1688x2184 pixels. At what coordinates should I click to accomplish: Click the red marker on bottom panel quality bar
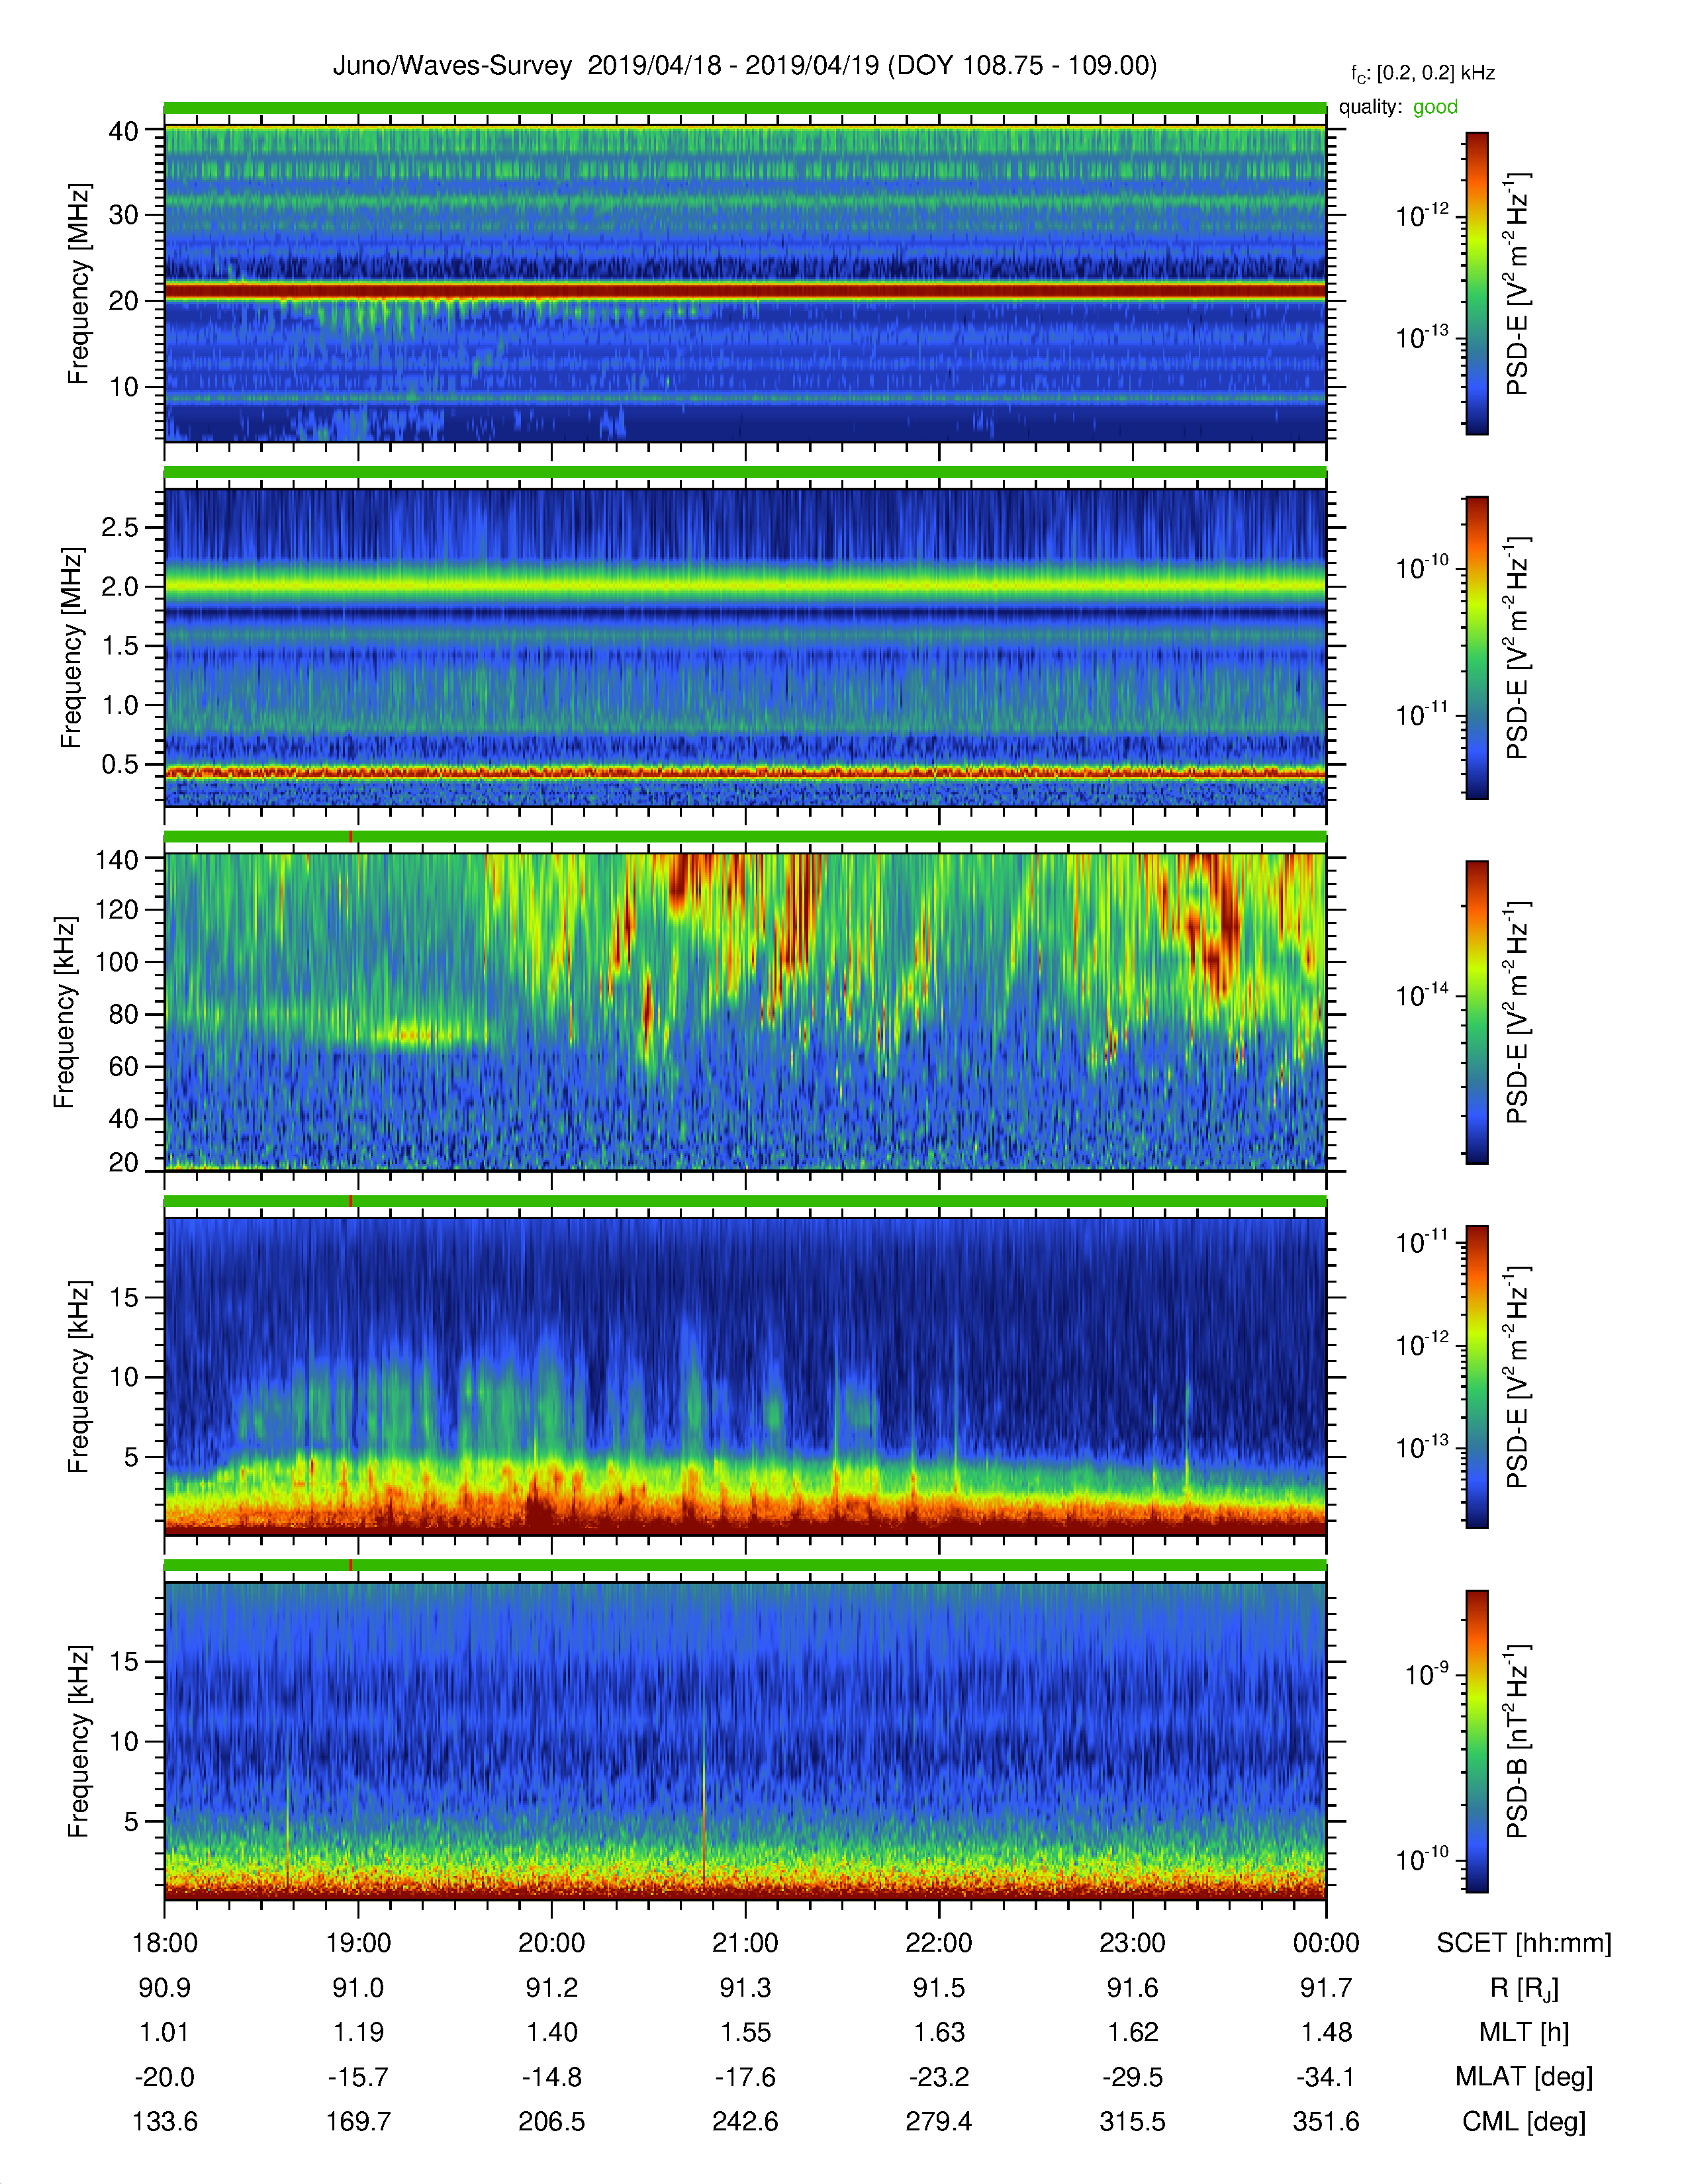(x=351, y=1565)
